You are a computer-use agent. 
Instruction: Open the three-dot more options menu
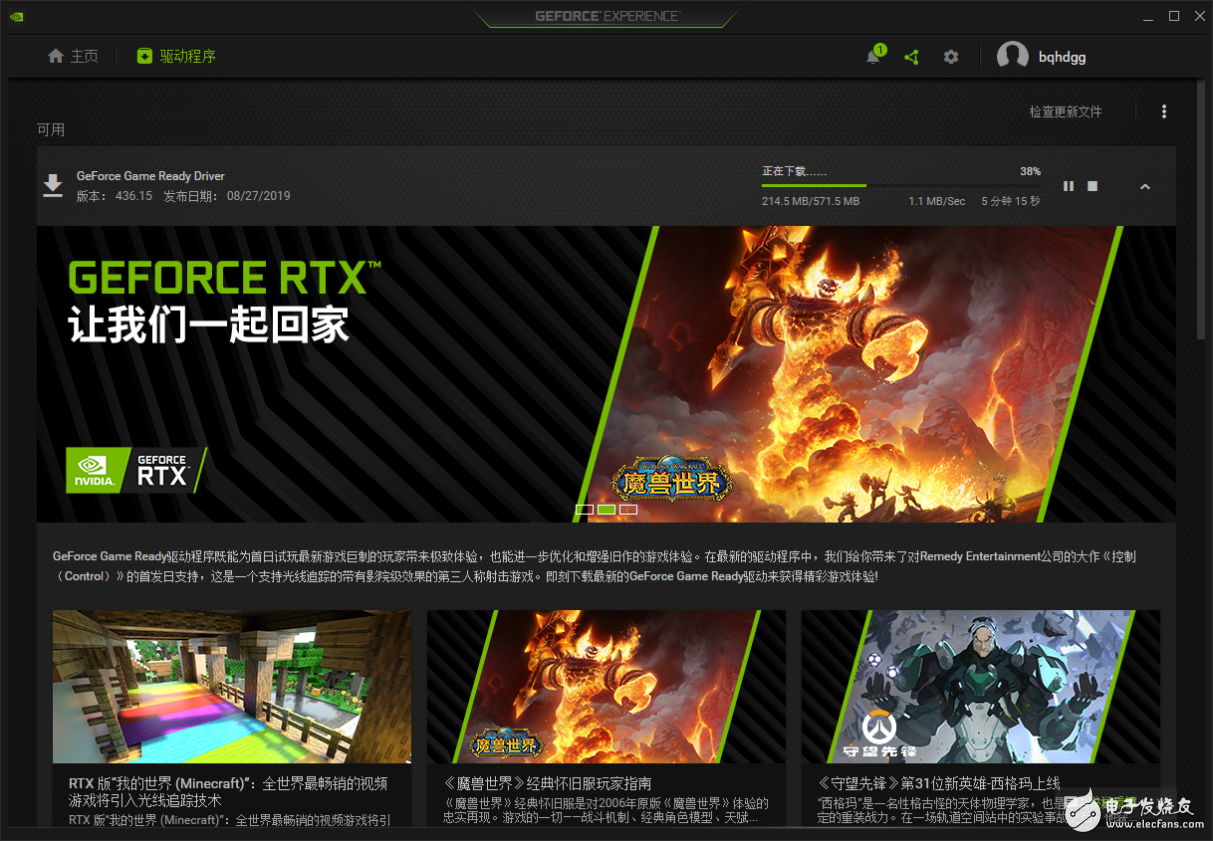click(1164, 112)
